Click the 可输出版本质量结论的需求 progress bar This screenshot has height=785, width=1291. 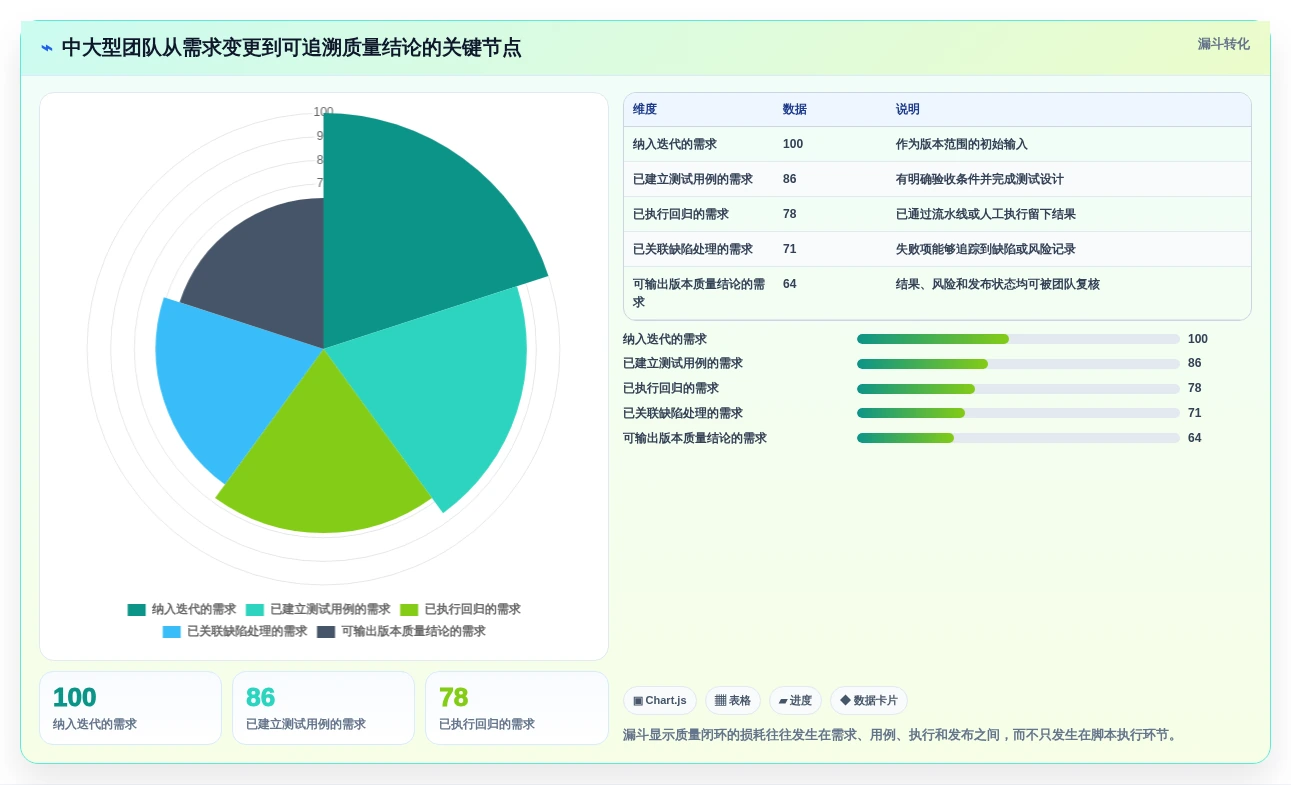coord(1018,438)
